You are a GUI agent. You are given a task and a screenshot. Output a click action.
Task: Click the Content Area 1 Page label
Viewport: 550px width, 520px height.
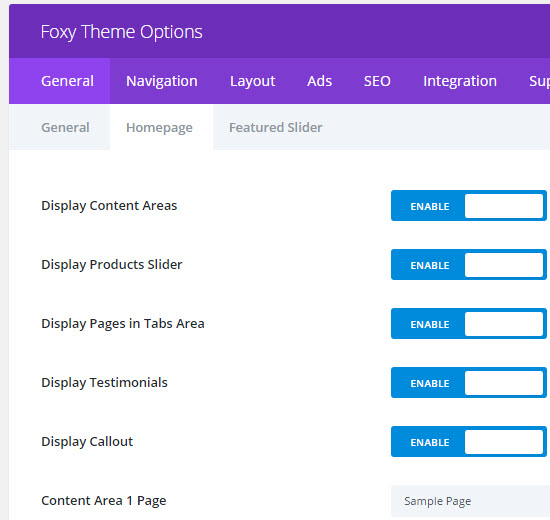104,501
